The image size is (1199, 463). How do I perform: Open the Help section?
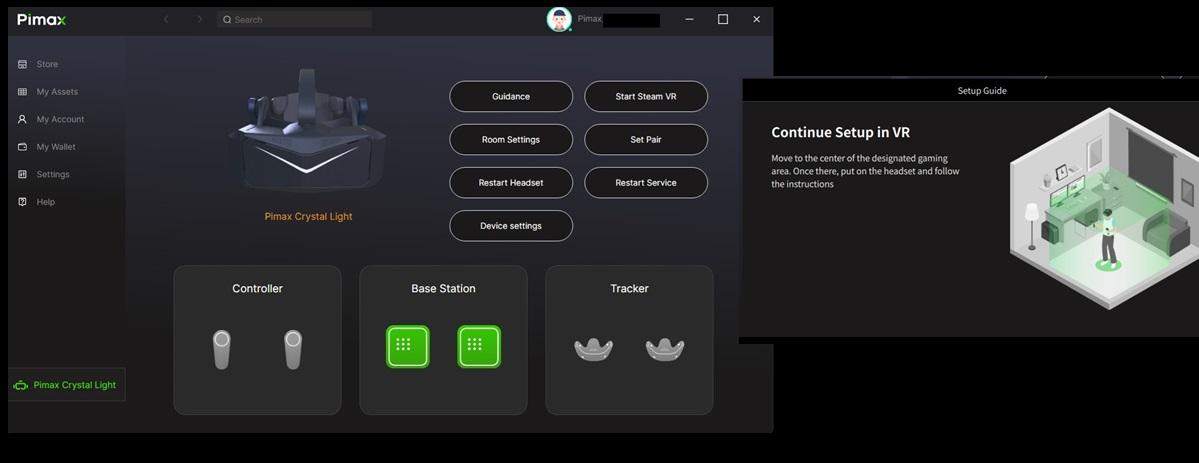(x=45, y=202)
